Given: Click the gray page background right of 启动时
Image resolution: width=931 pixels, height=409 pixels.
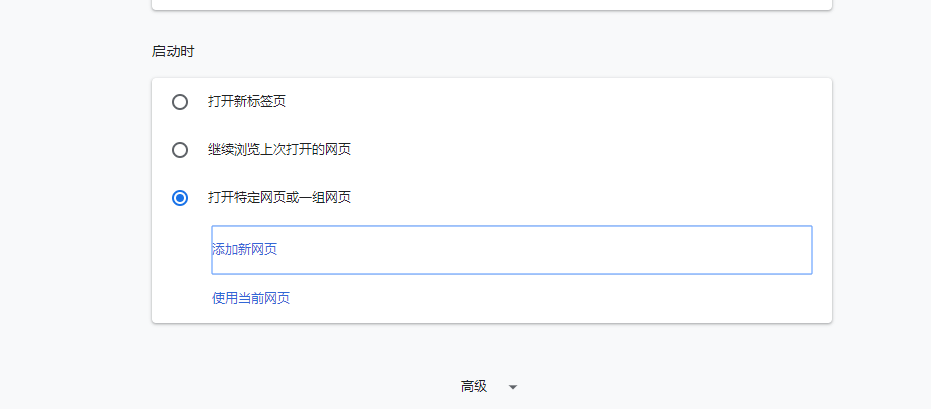Looking at the screenshot, I should [x=500, y=51].
